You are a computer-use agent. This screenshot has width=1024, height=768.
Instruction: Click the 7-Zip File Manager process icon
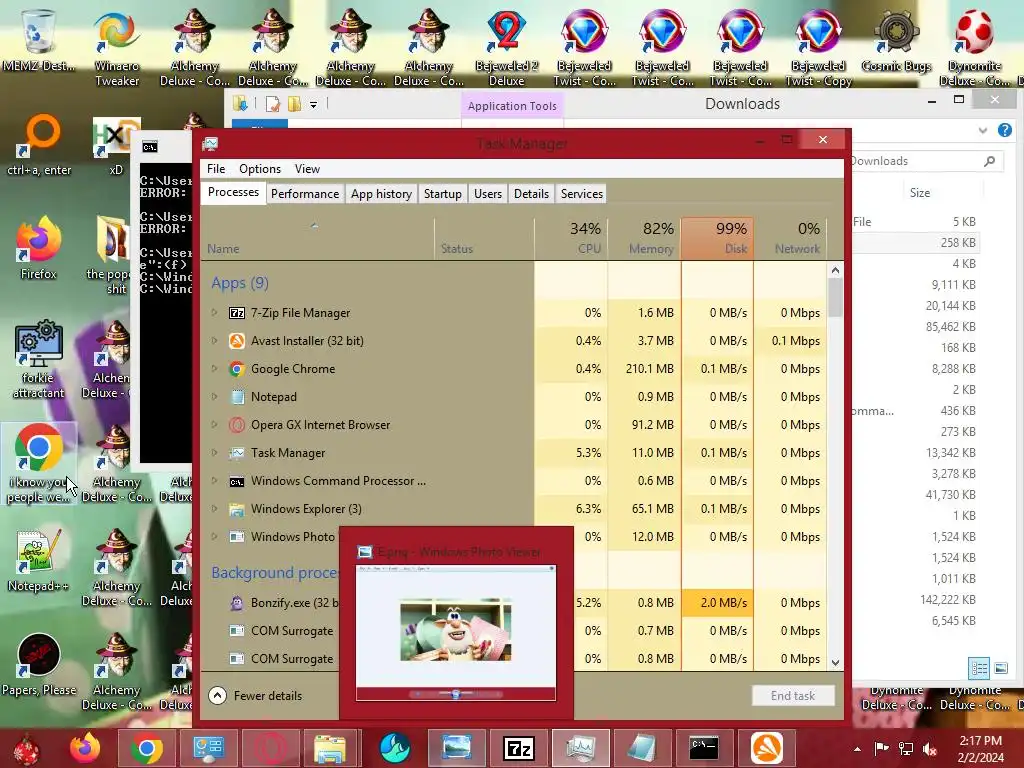point(236,313)
